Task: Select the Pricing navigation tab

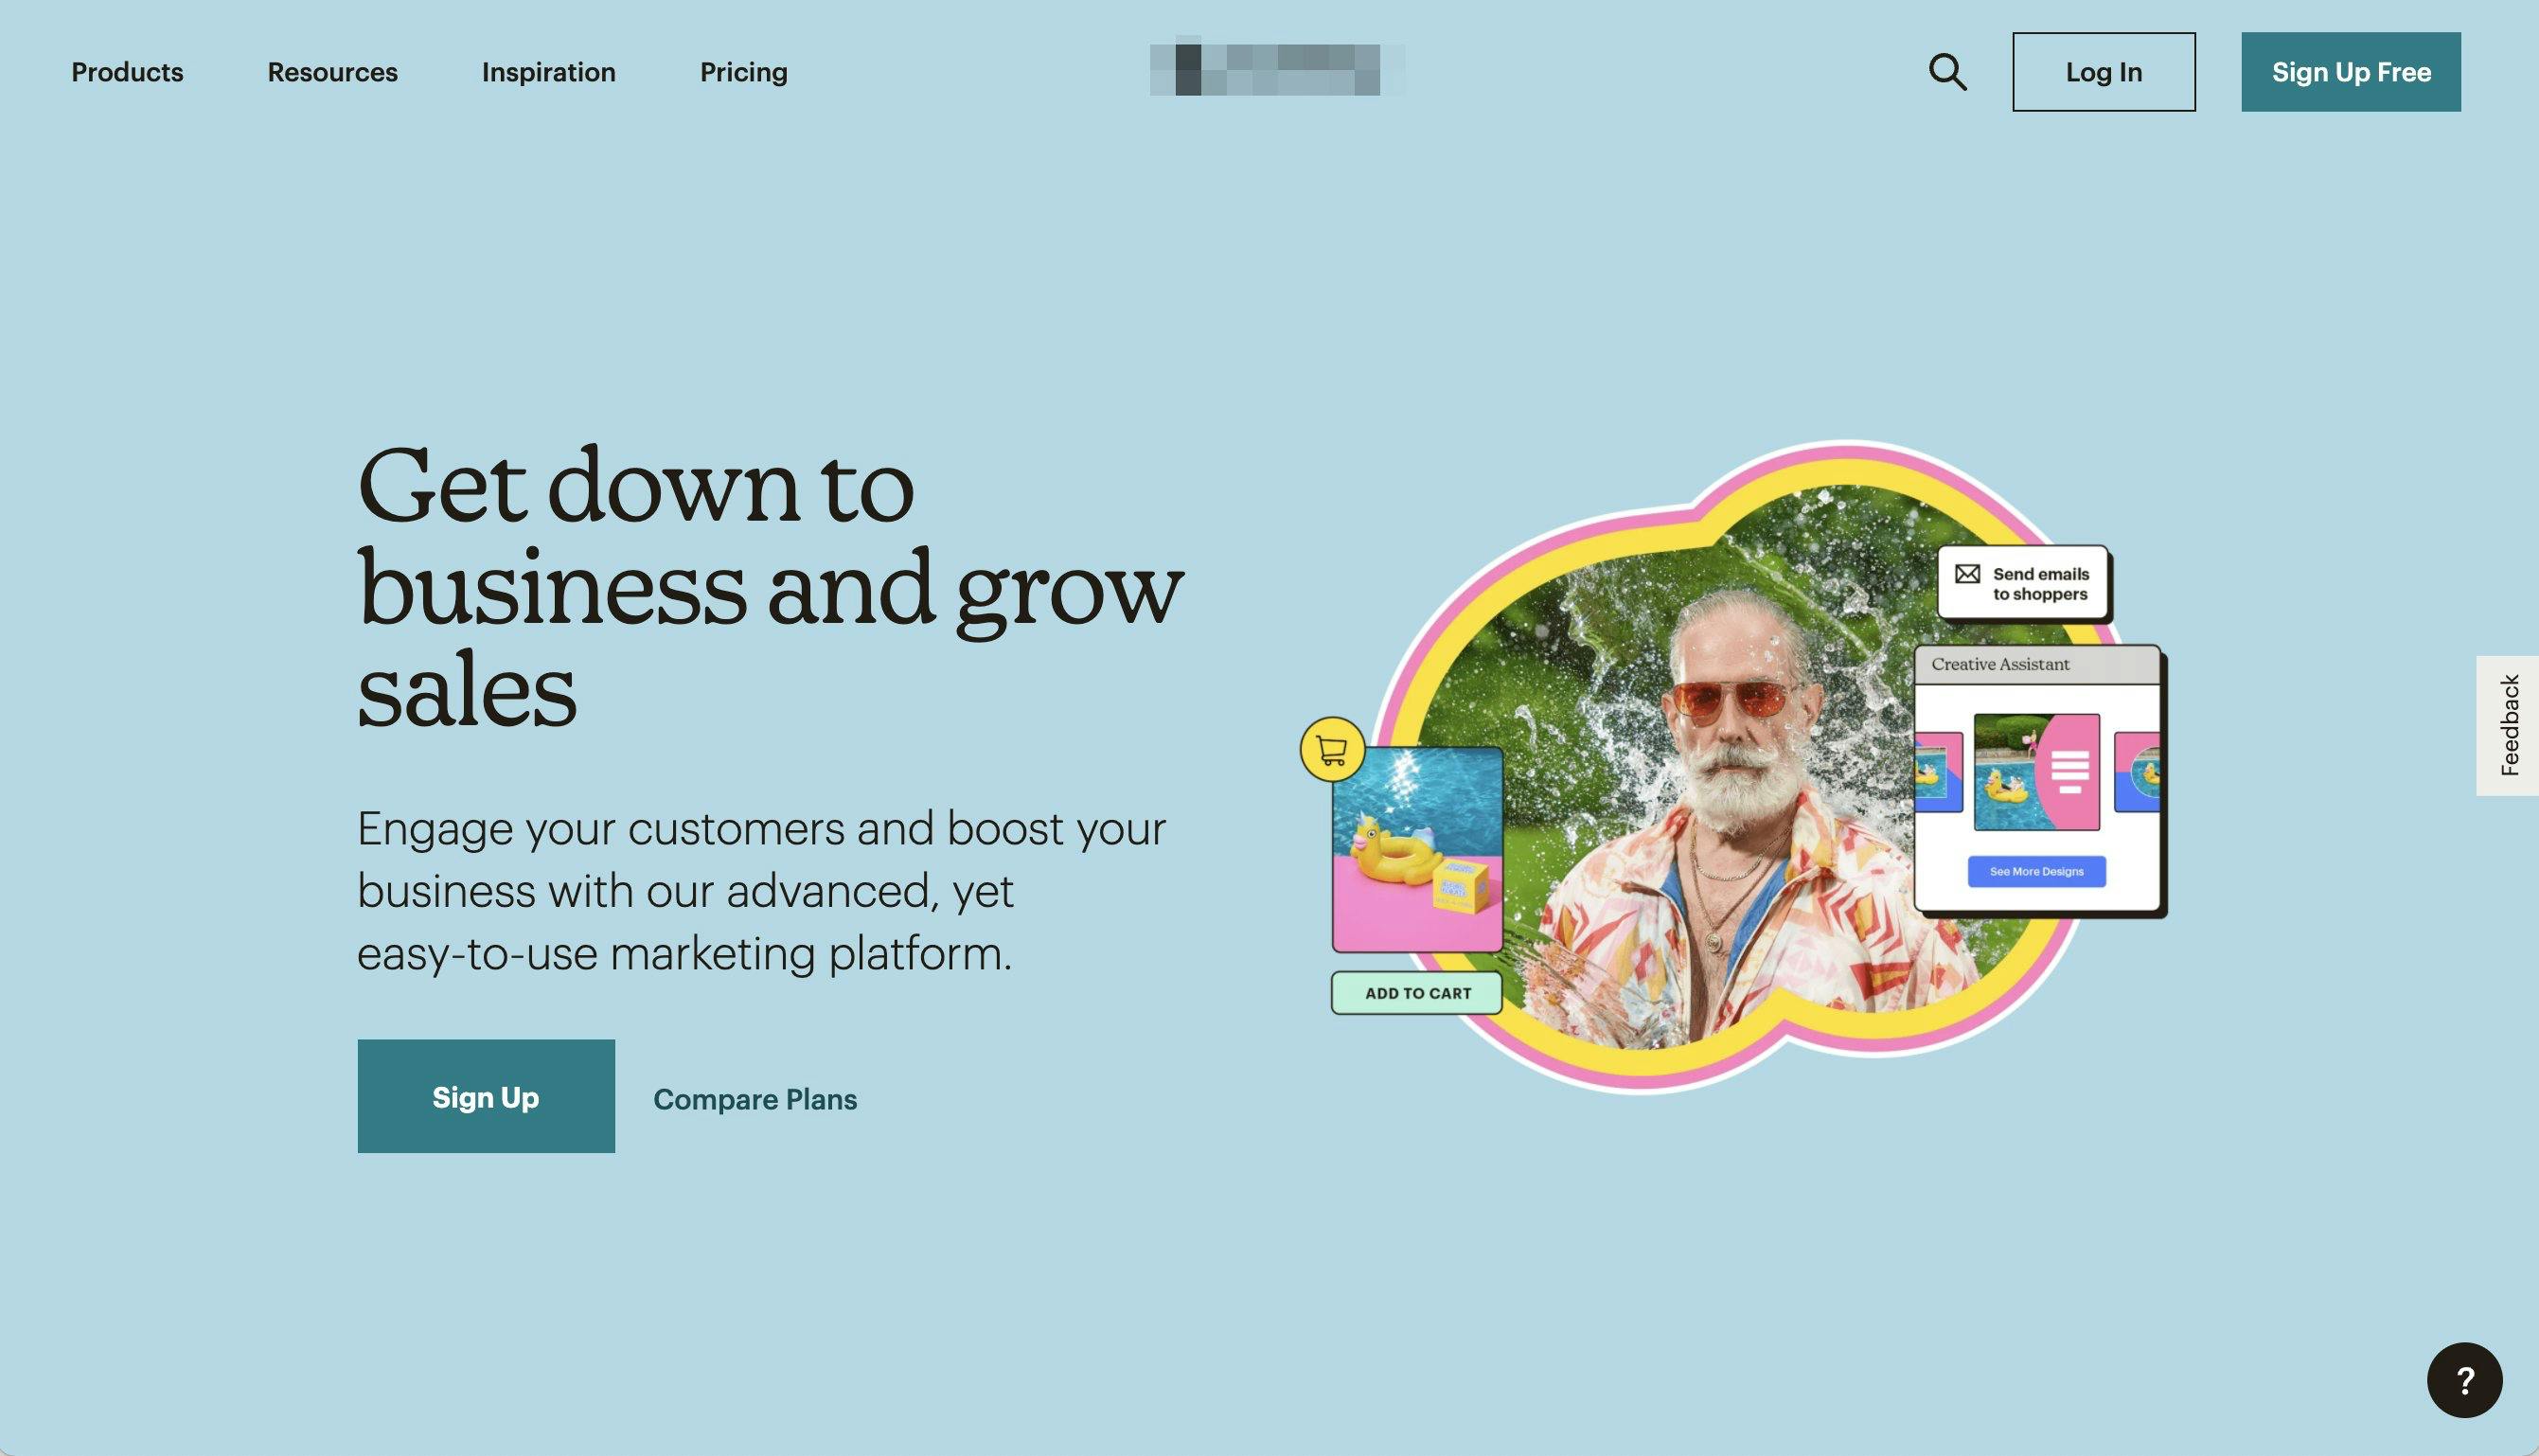Action: (x=743, y=70)
